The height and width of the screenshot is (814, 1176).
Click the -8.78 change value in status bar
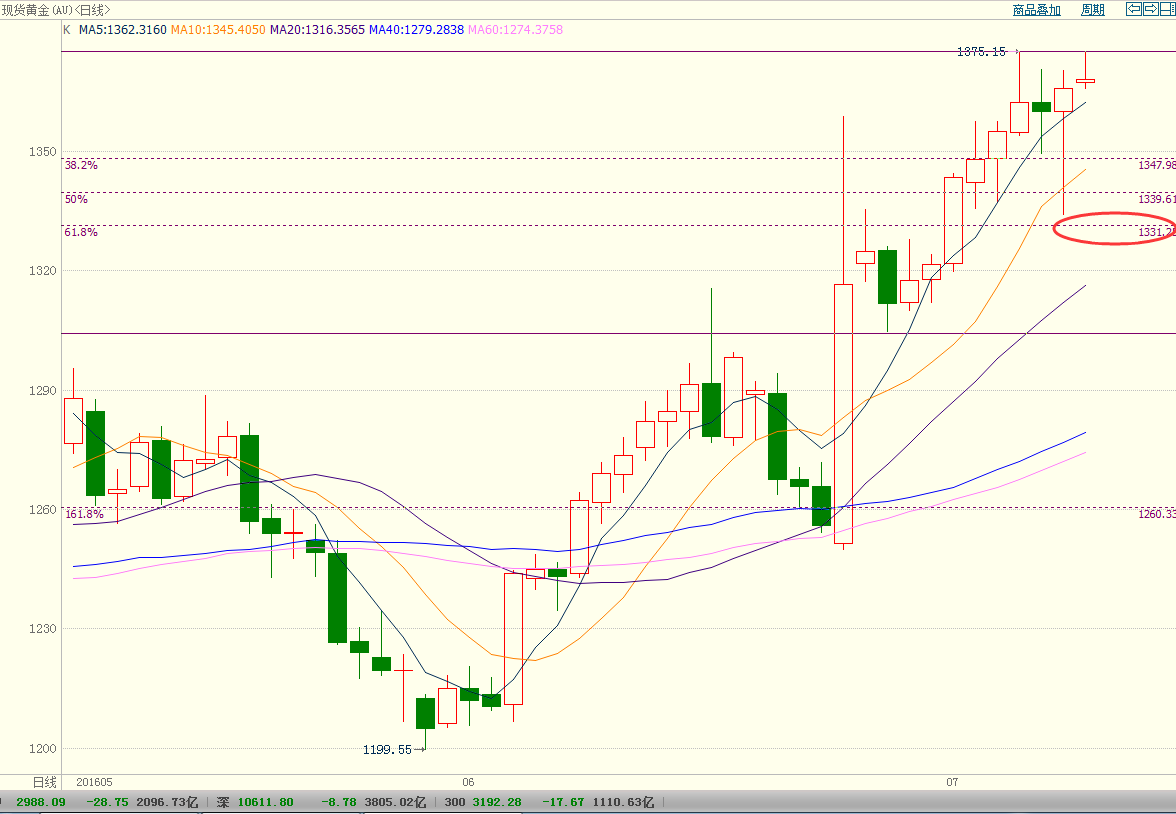click(339, 802)
